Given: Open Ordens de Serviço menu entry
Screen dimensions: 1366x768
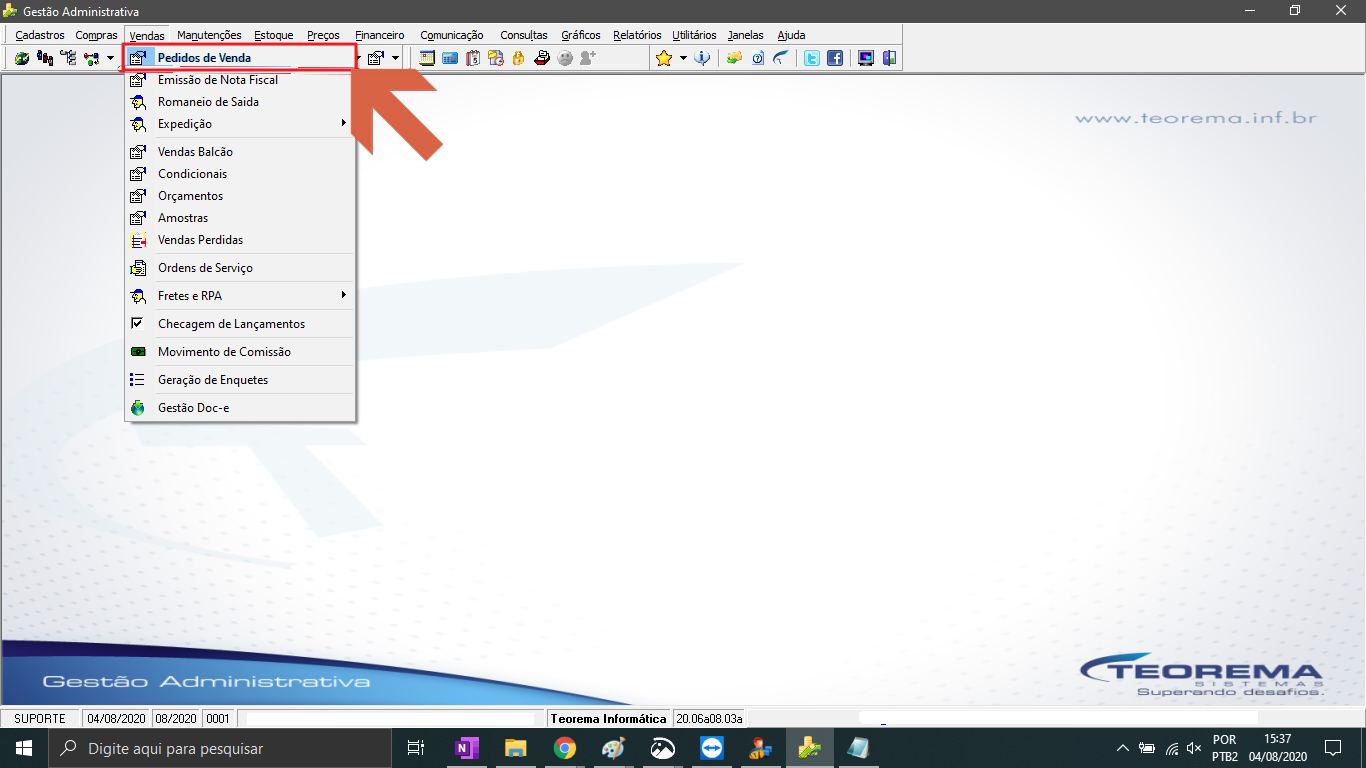Looking at the screenshot, I should pos(240,268).
